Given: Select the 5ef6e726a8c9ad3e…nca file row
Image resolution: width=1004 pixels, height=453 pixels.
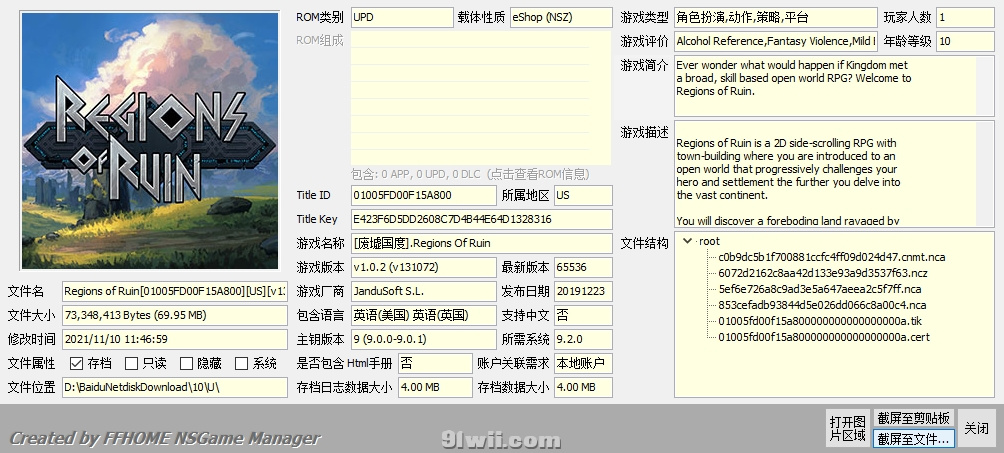Looking at the screenshot, I should (820, 289).
